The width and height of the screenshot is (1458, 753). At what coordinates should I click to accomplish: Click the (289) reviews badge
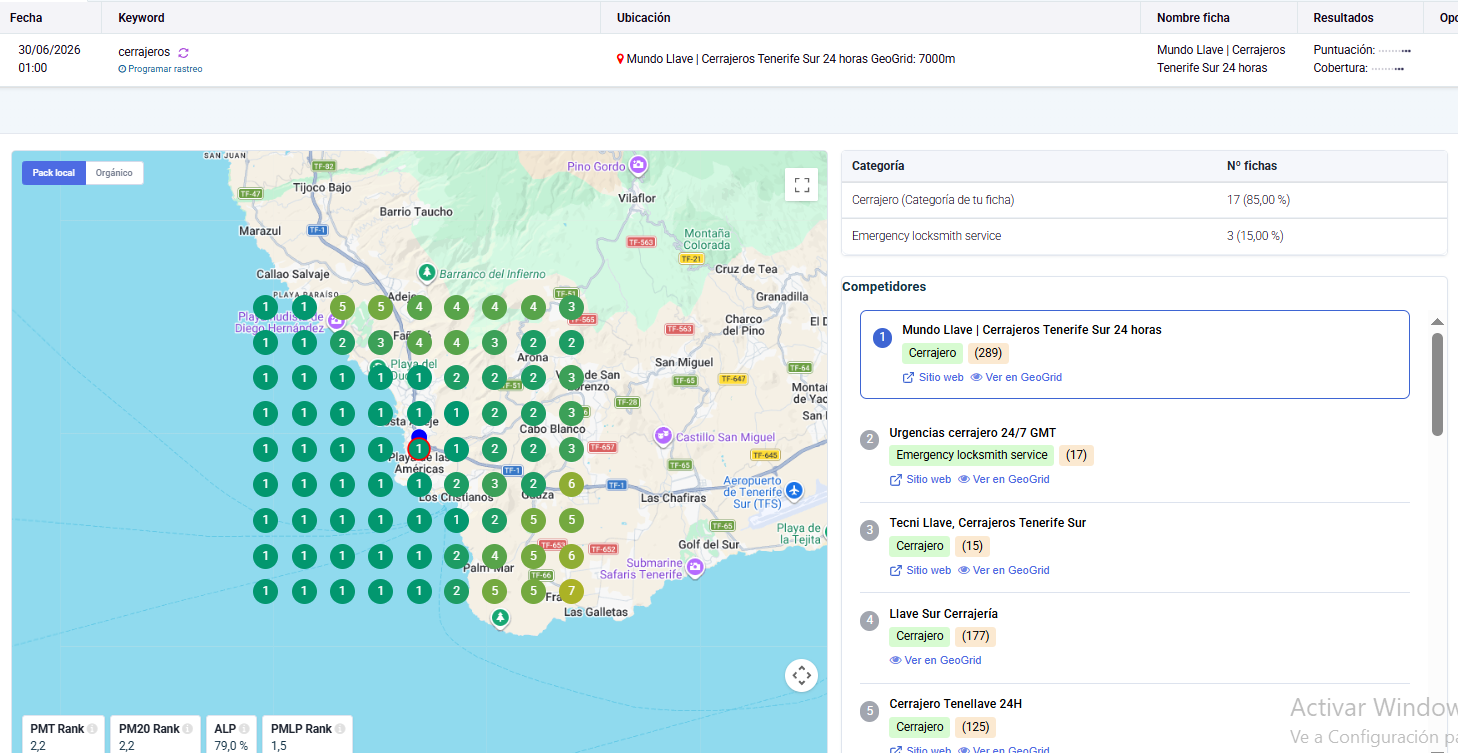coord(988,353)
